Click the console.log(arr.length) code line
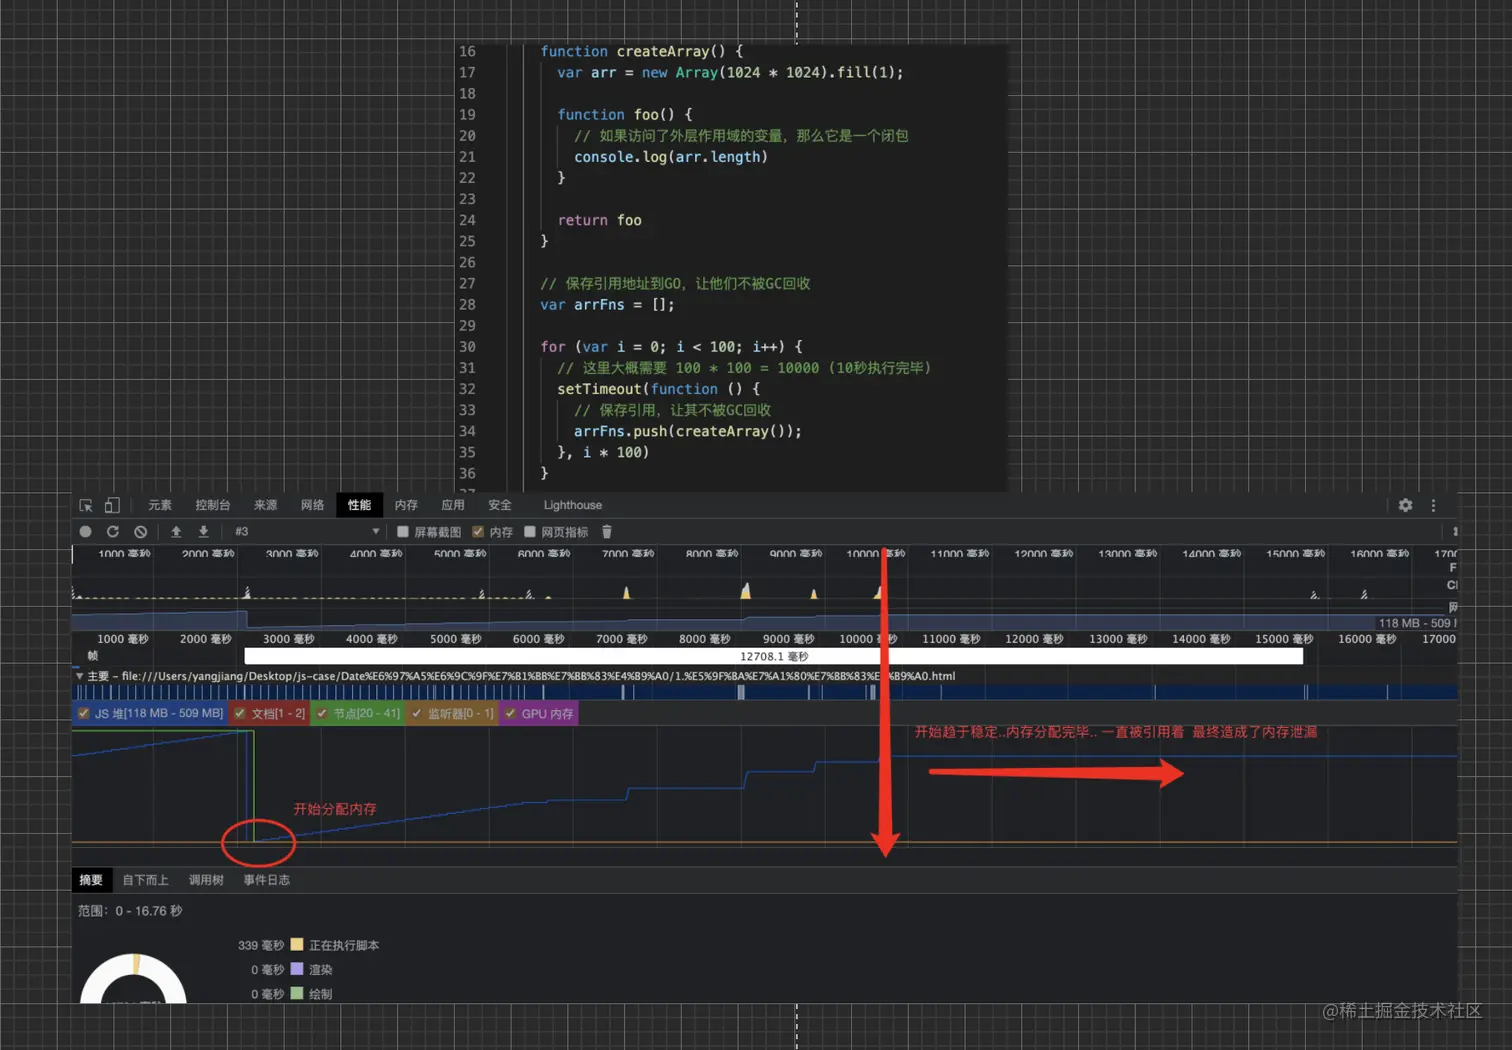This screenshot has height=1050, width=1512. pos(671,157)
